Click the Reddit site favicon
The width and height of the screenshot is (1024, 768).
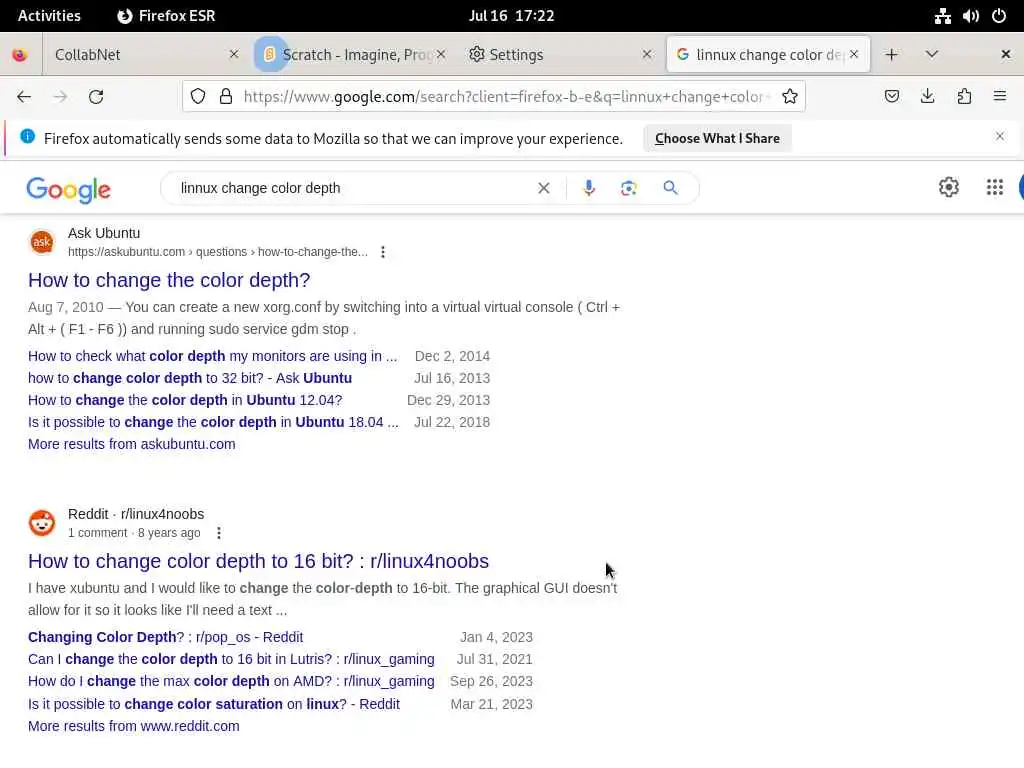click(42, 523)
